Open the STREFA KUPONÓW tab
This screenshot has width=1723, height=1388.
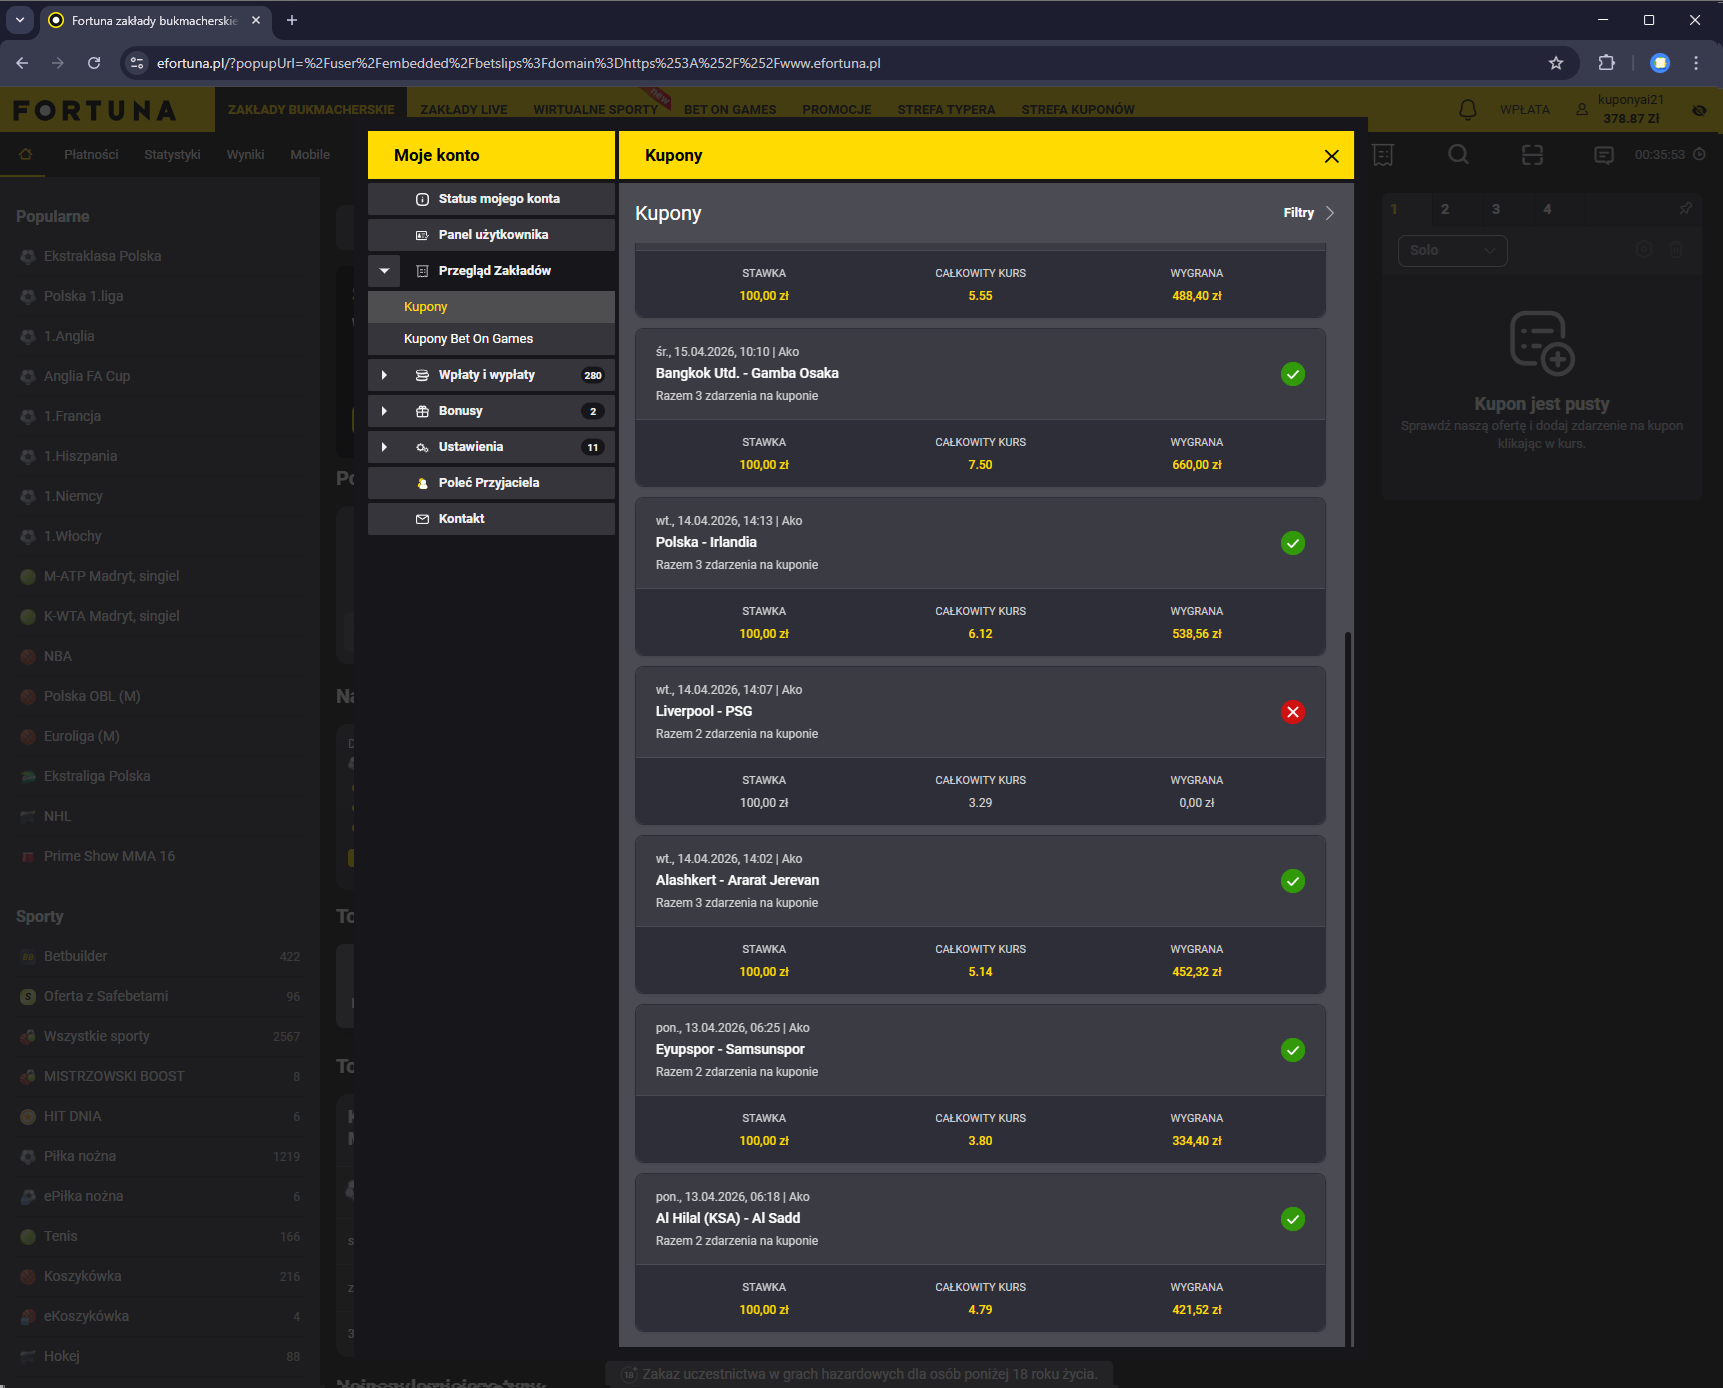[x=1078, y=110]
